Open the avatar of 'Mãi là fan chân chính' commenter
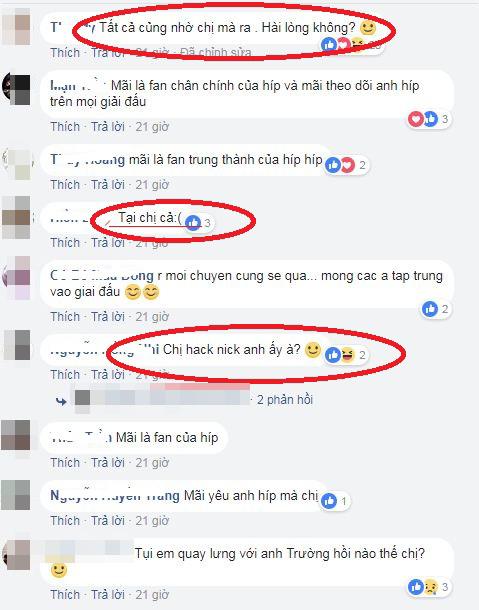Image resolution: width=479 pixels, height=610 pixels. [x=16, y=89]
